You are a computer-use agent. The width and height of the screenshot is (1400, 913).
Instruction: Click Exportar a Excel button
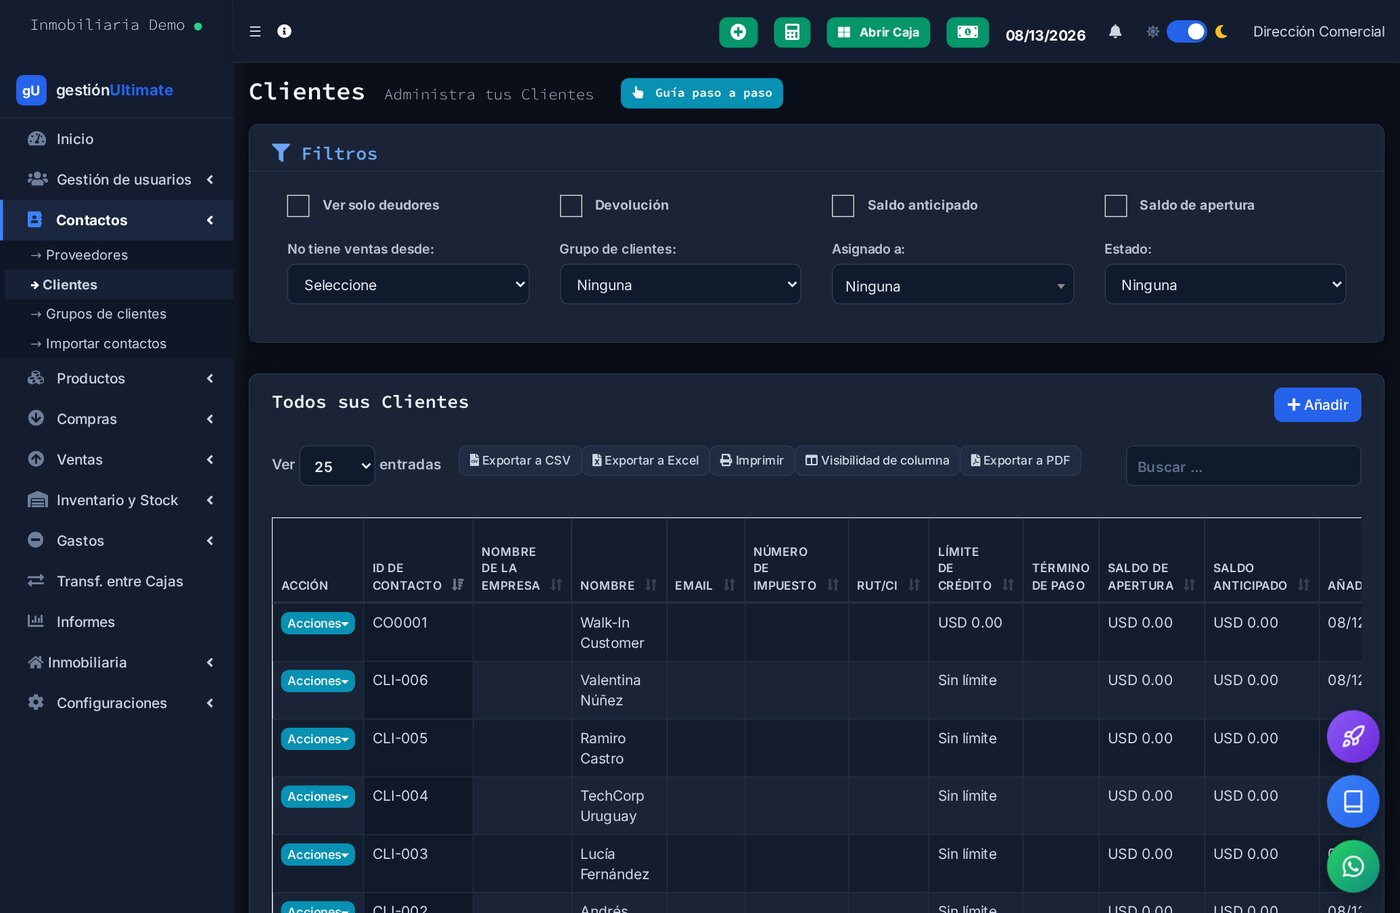[x=645, y=461]
